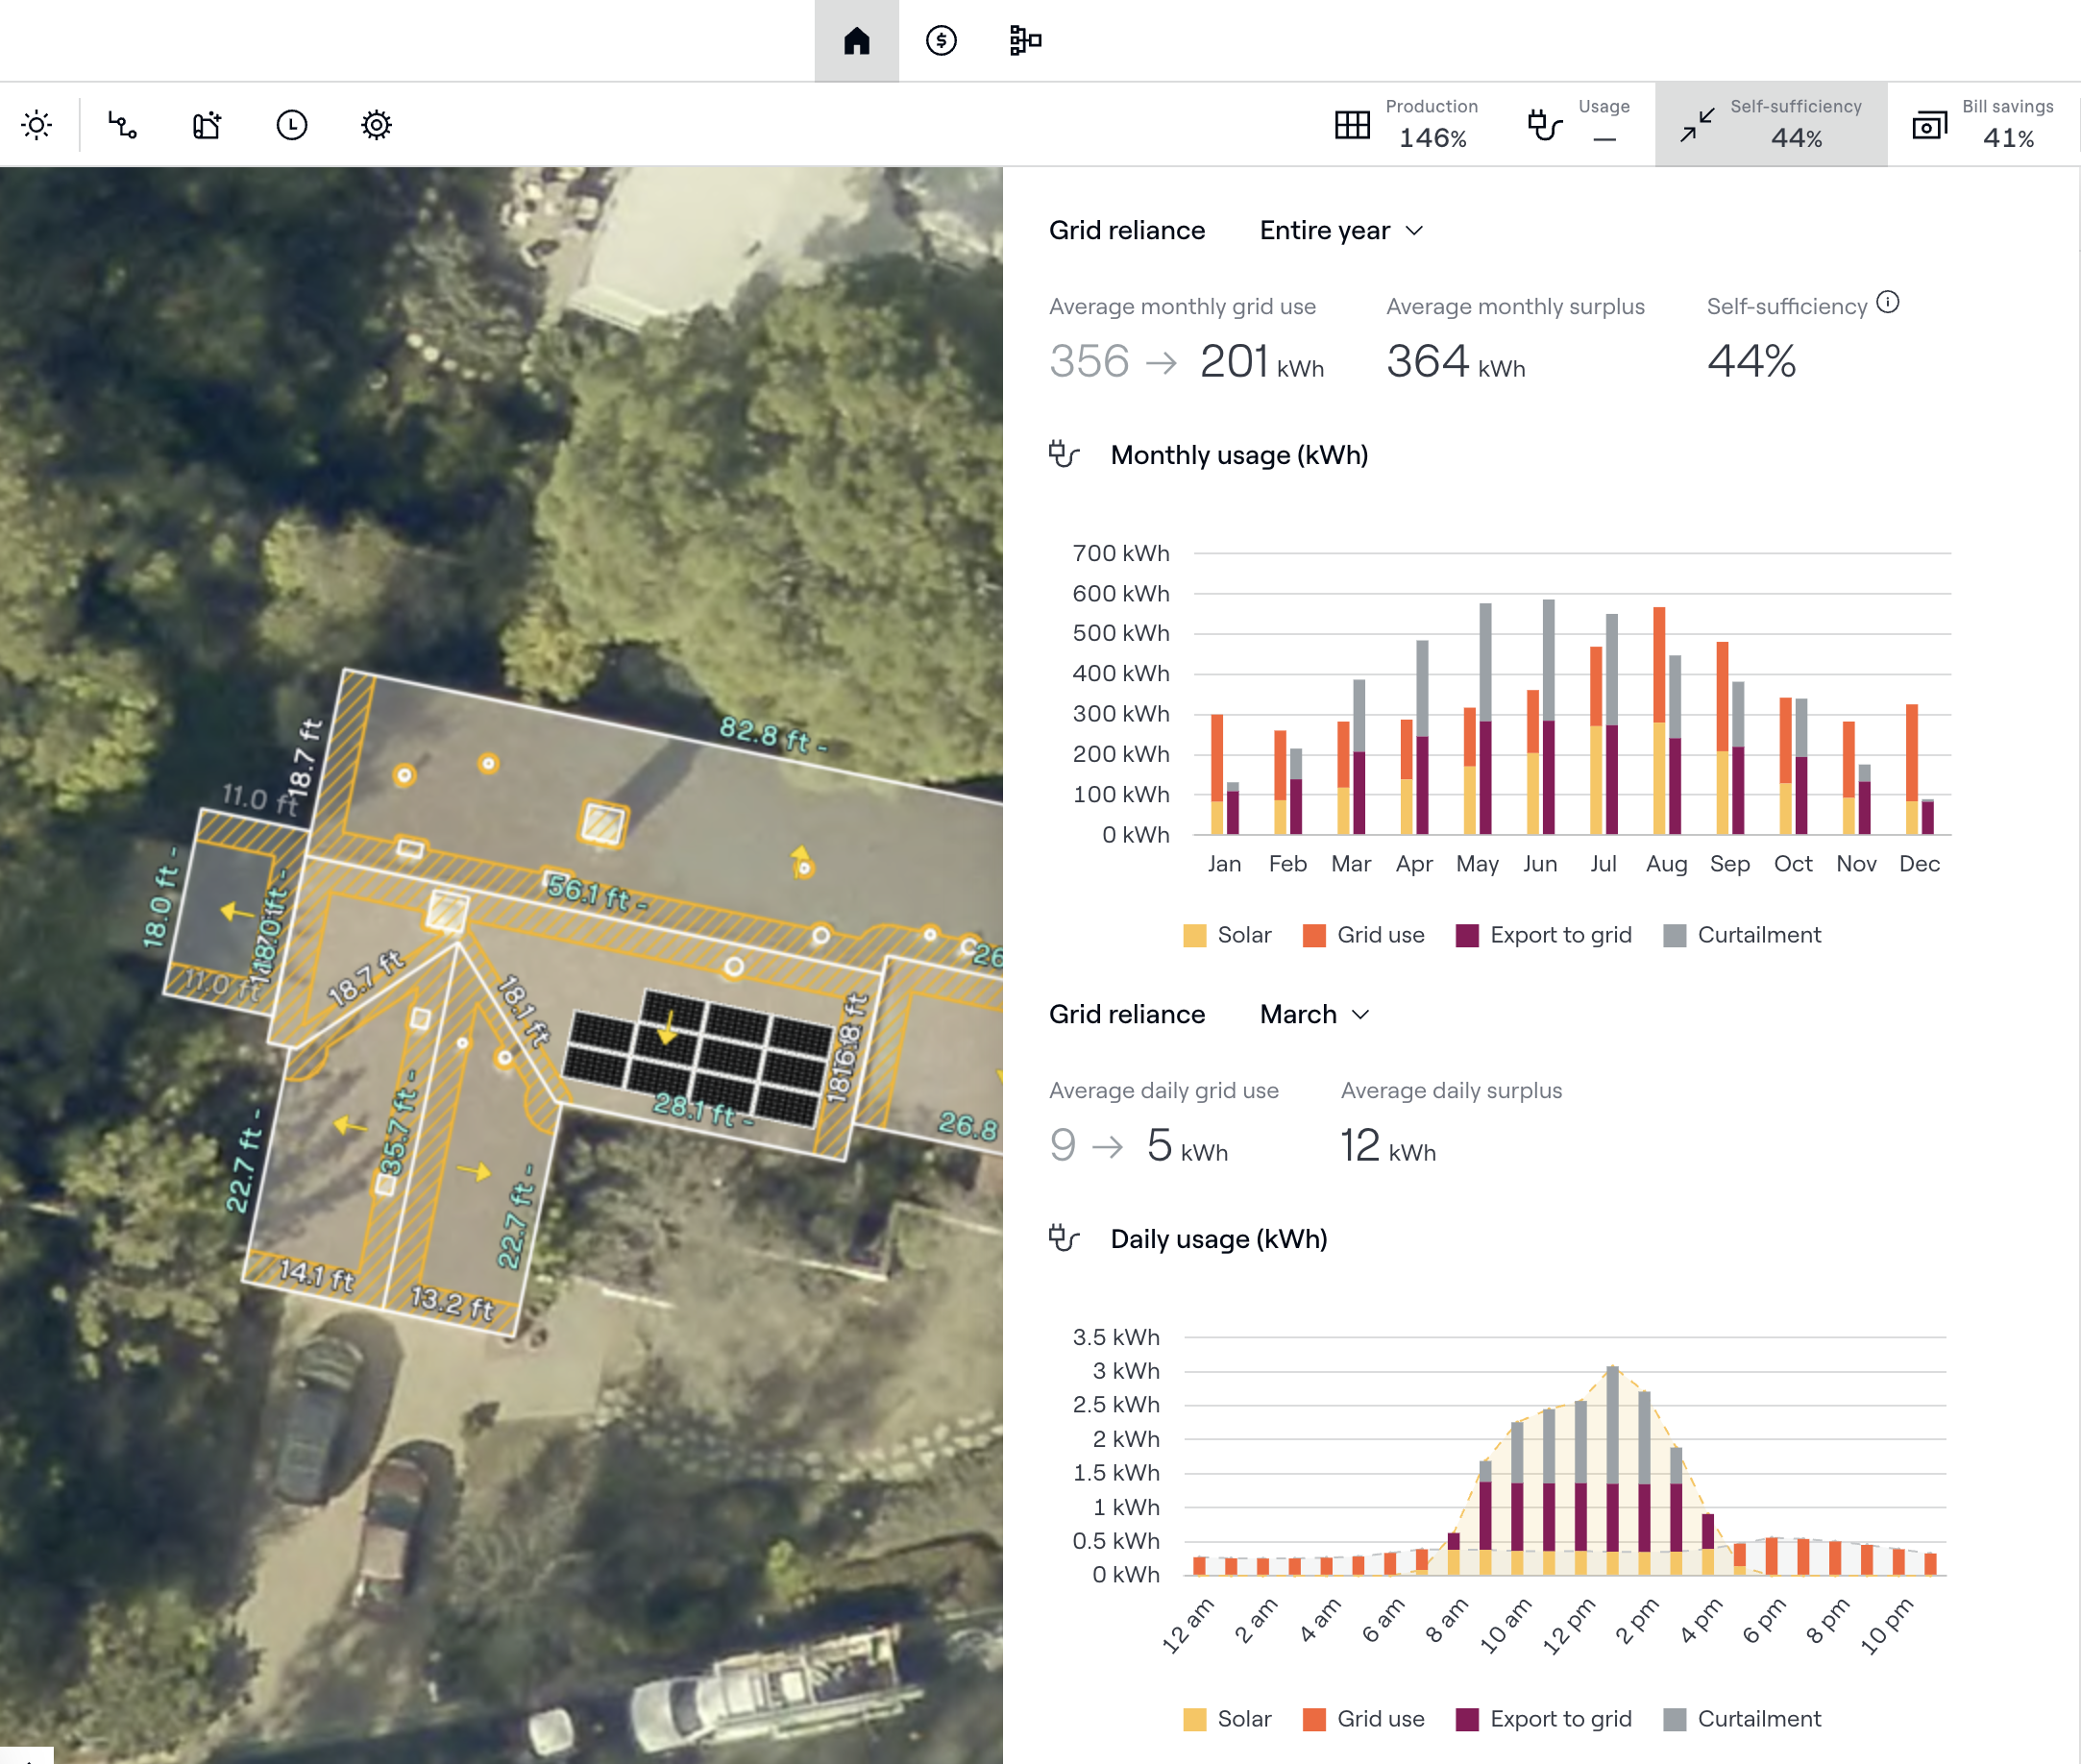Viewport: 2081px width, 1764px height.
Task: Toggle Curtailment in monthly chart legend
Action: (1742, 935)
